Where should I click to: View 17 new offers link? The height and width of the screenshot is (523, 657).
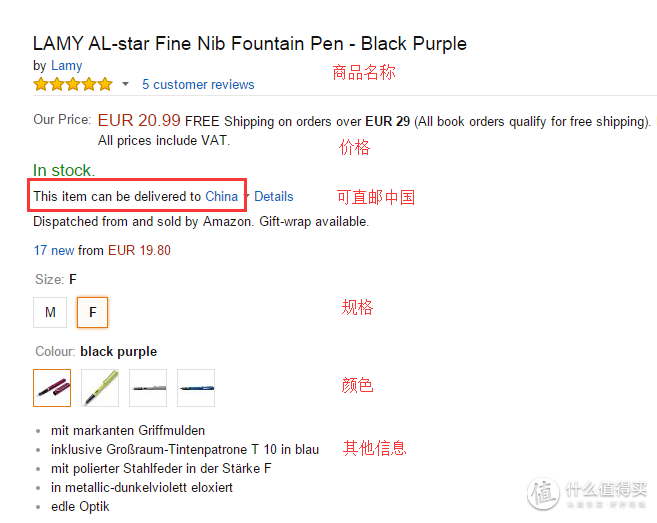(54, 251)
